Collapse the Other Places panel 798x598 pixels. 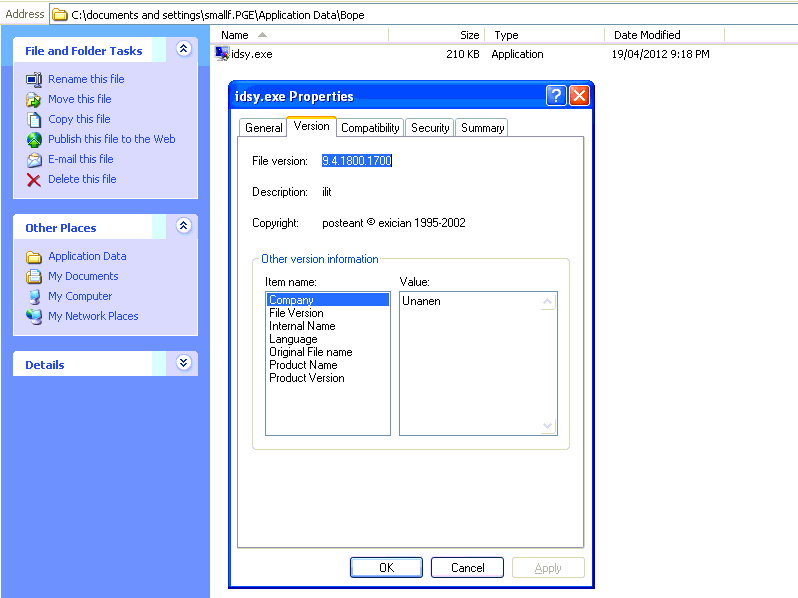tap(184, 225)
